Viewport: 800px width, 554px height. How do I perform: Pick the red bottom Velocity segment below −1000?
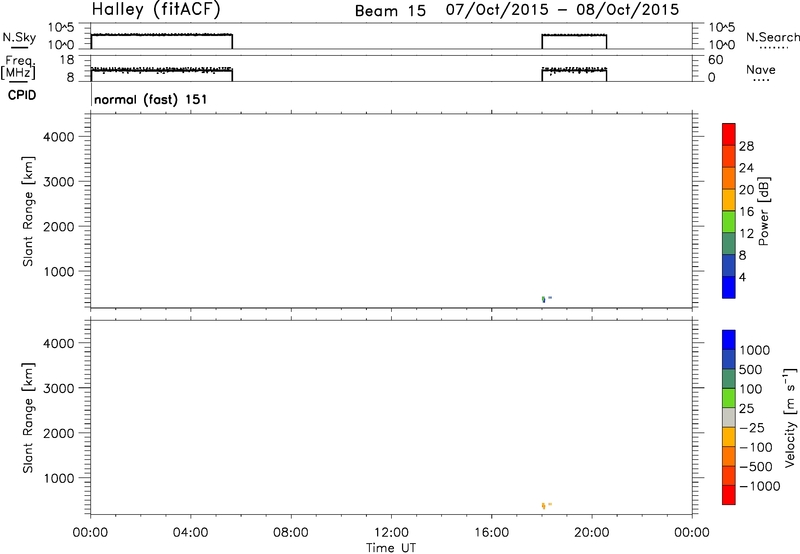pyautogui.click(x=729, y=495)
